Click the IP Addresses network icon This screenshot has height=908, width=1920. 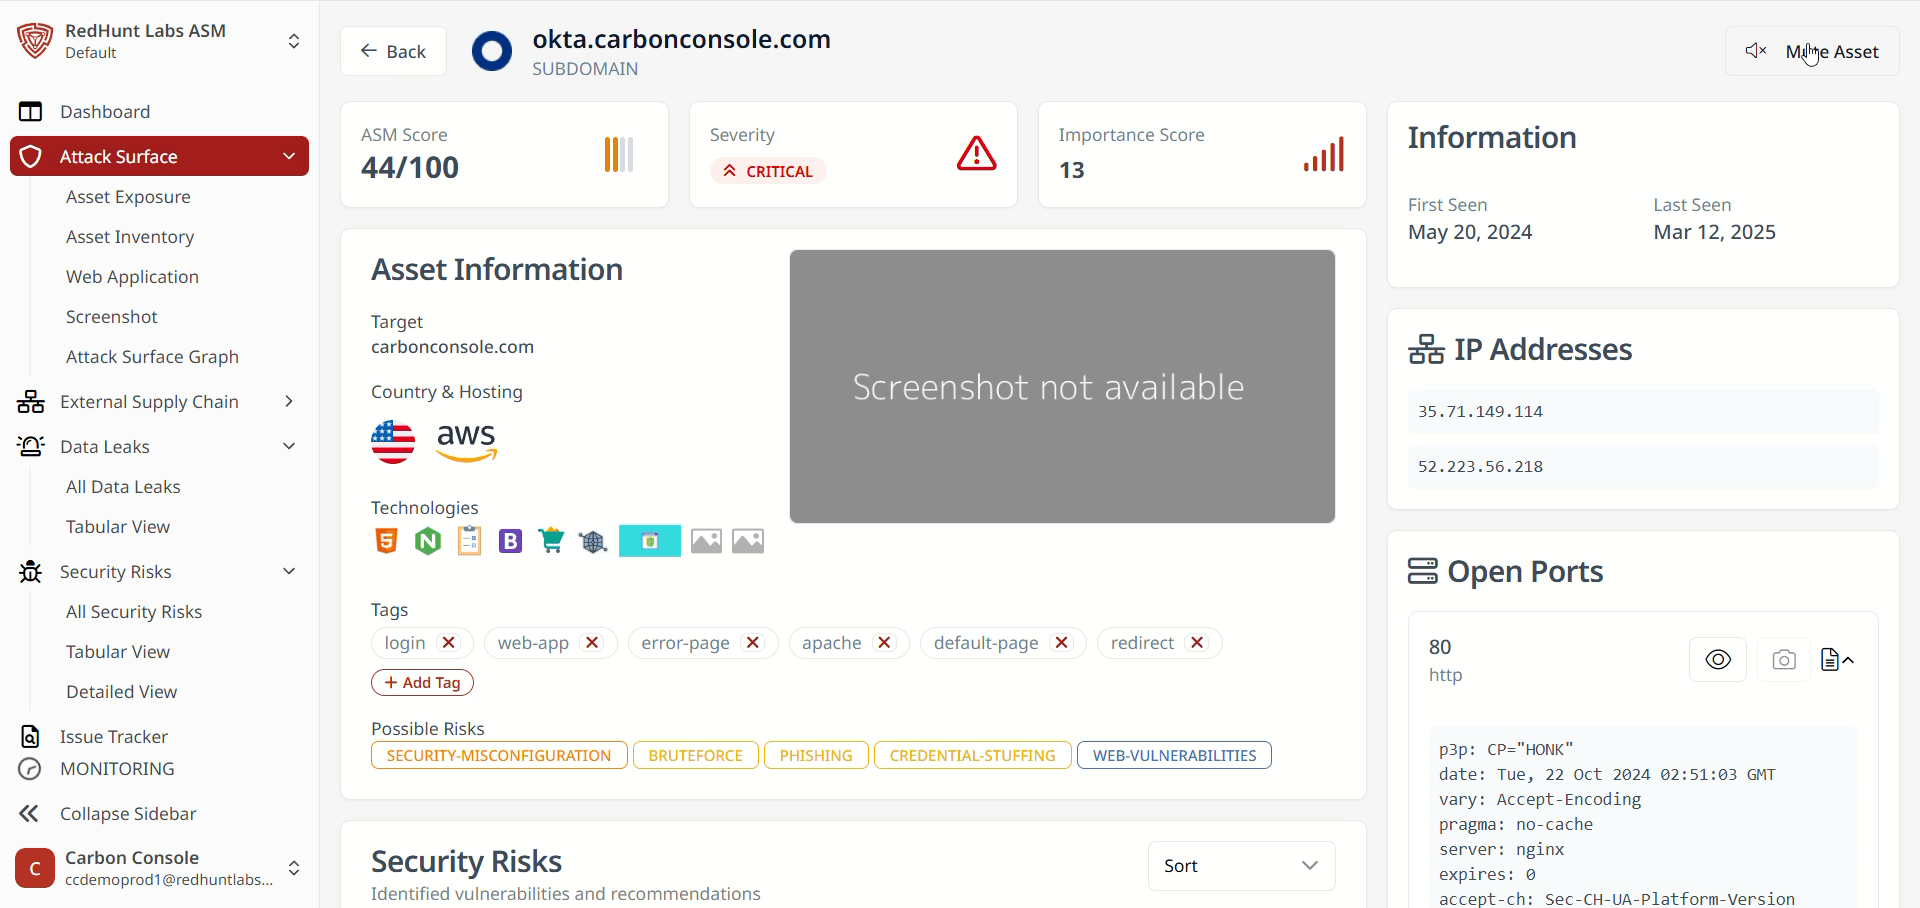pos(1427,349)
